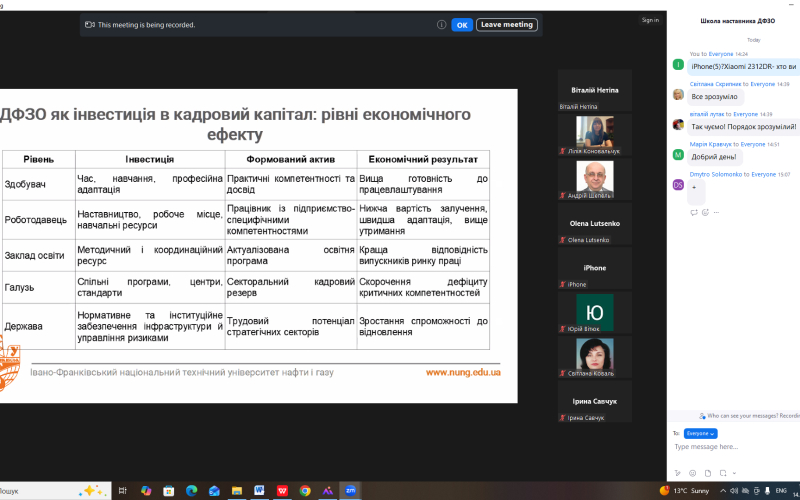Click Who can see your messages notice
800x500 pixels.
tap(749, 416)
